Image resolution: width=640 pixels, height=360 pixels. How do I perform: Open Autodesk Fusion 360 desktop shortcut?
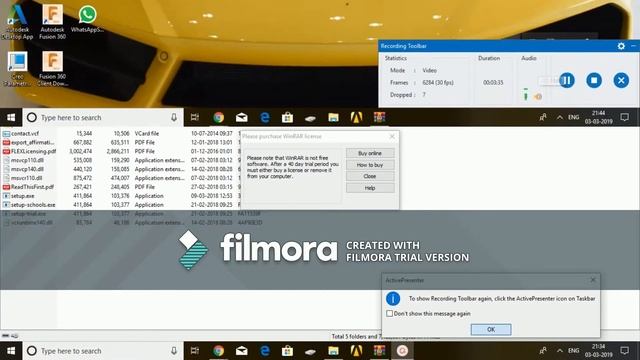(52, 22)
